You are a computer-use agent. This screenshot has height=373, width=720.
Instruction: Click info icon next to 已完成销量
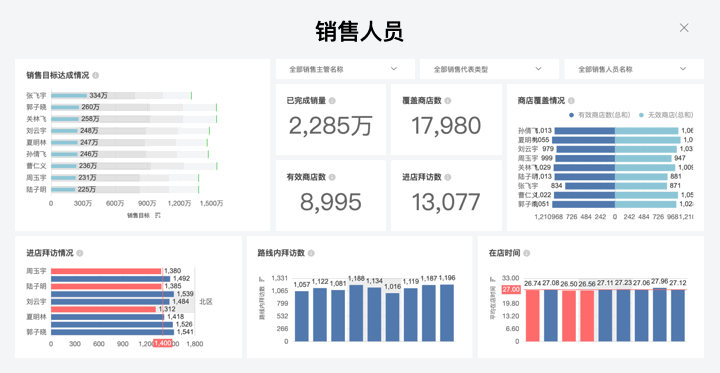coord(332,101)
